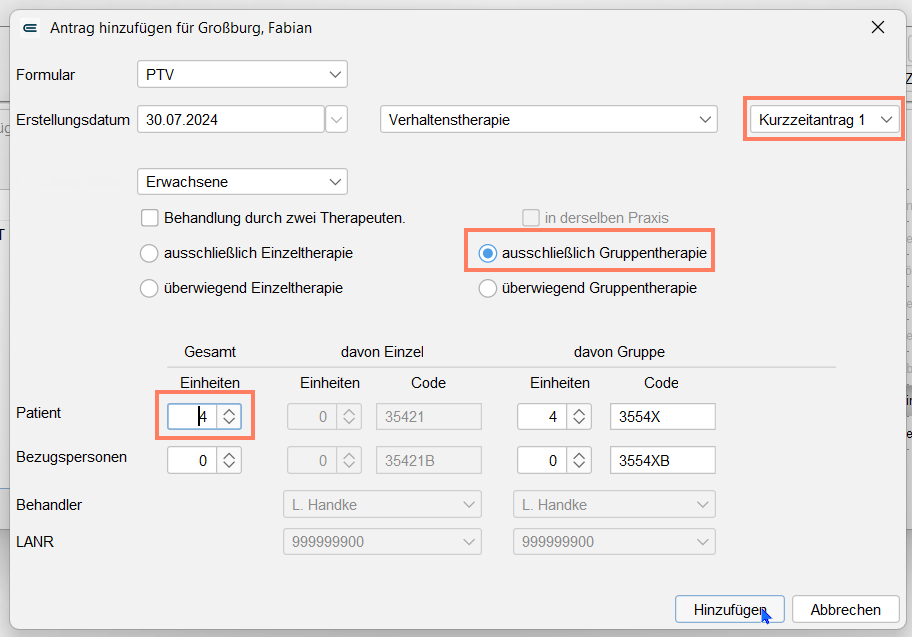
Task: Click the Gesamt column heading
Action: click(x=210, y=352)
